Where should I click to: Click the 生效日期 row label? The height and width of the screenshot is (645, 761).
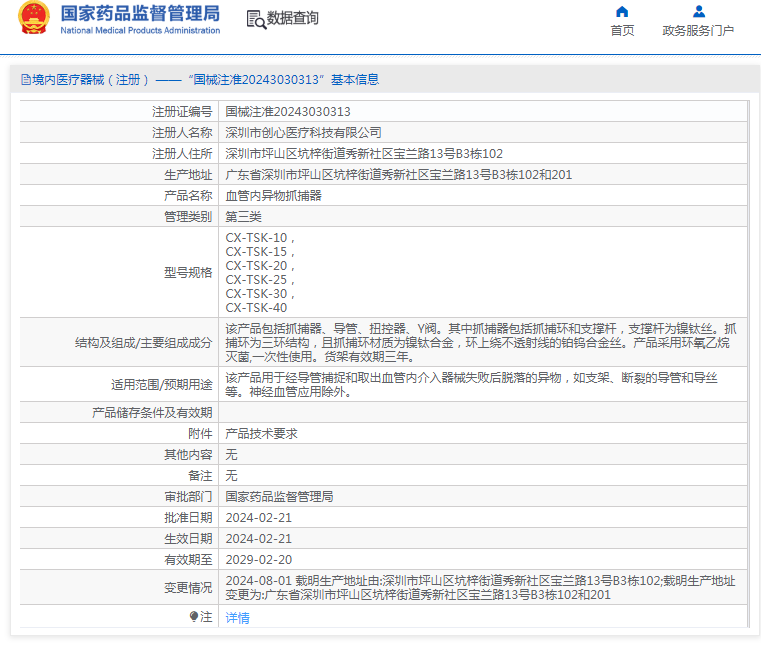tap(188, 539)
